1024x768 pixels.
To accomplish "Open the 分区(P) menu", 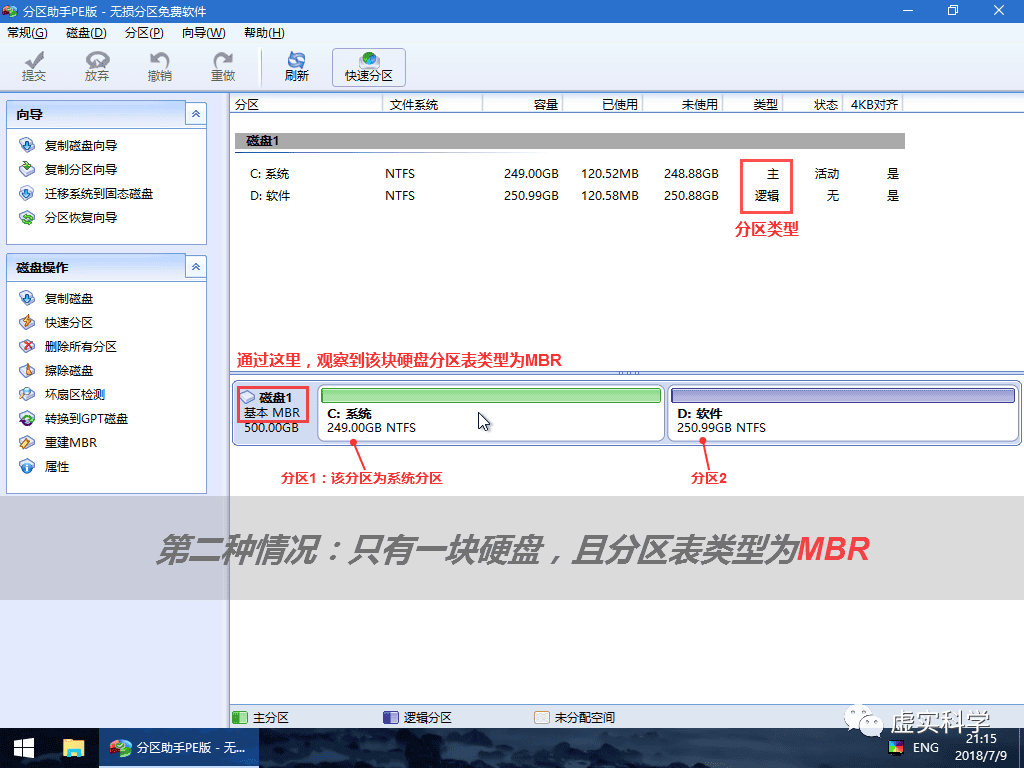I will [x=144, y=33].
